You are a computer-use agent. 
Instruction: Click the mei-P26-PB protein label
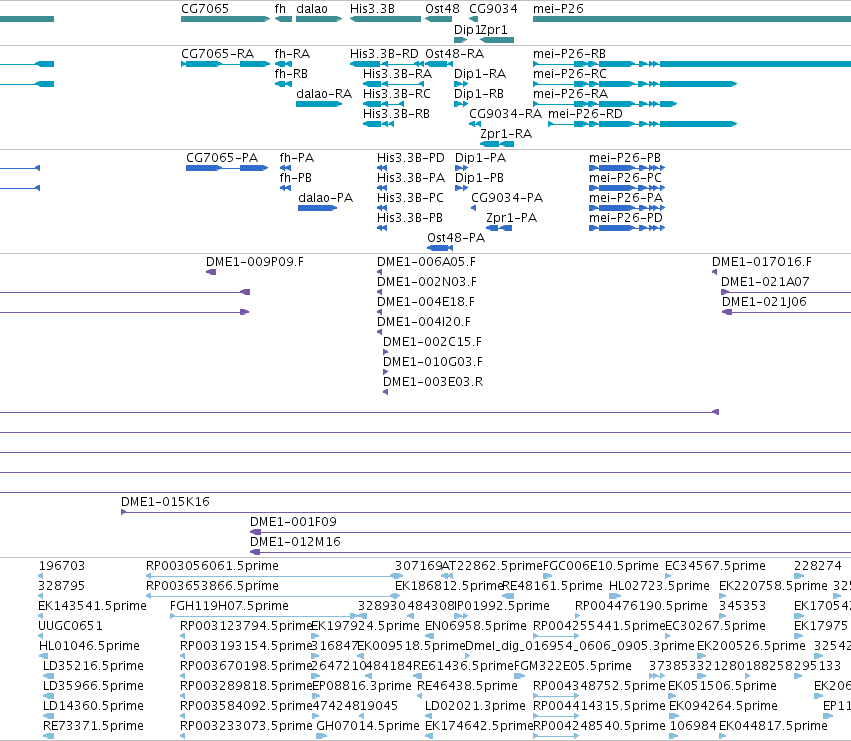click(x=625, y=158)
